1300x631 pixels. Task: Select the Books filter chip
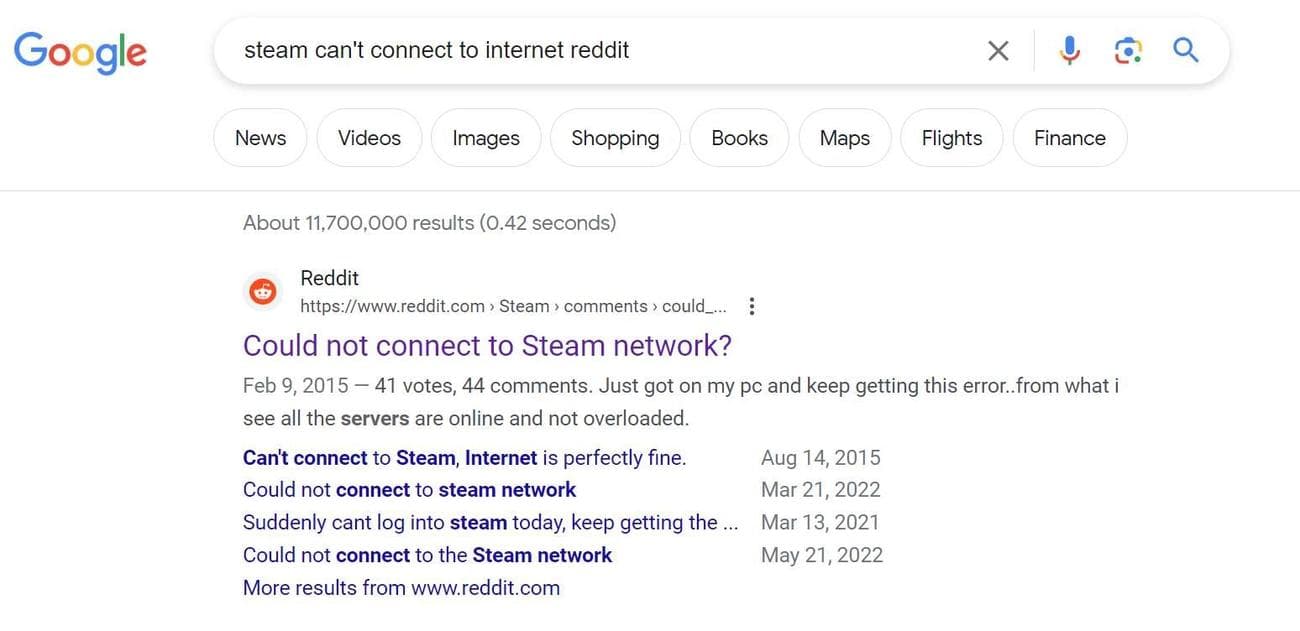tap(739, 138)
